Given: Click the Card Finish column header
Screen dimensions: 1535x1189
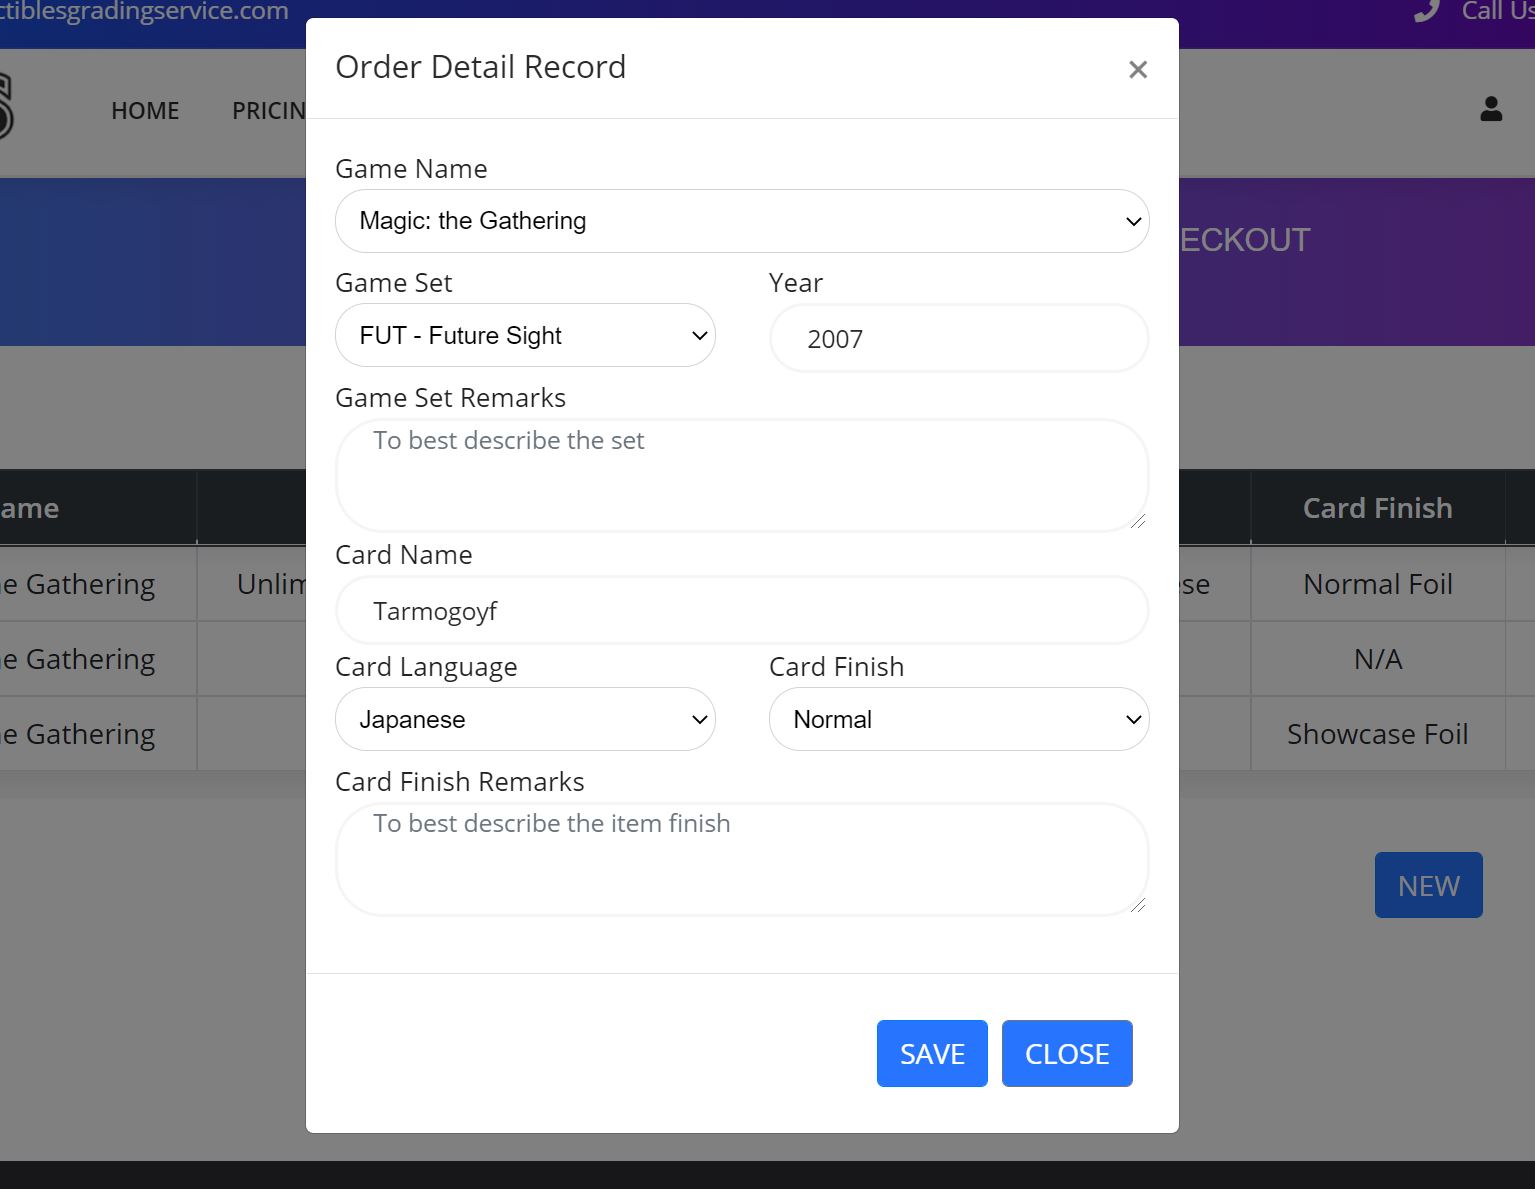Looking at the screenshot, I should [1377, 508].
